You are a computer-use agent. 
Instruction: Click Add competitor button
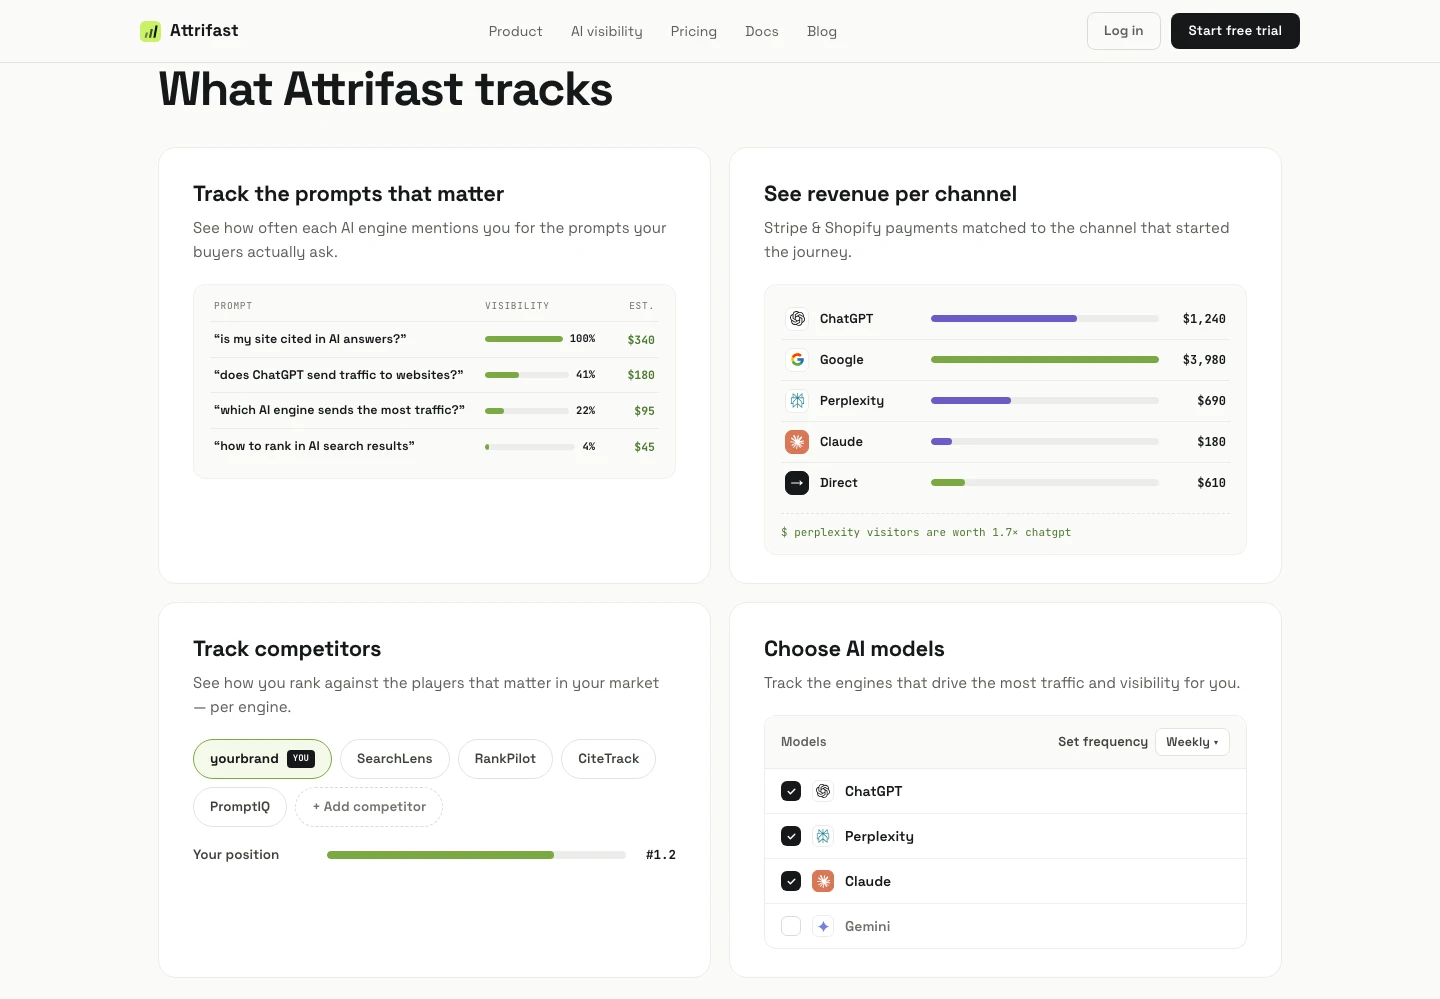pyautogui.click(x=369, y=807)
